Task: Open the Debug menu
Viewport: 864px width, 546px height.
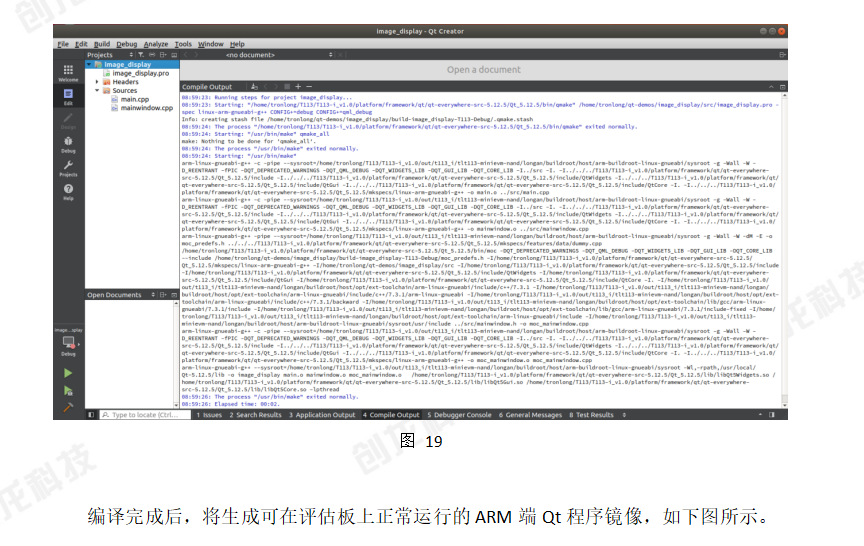Action: 127,44
